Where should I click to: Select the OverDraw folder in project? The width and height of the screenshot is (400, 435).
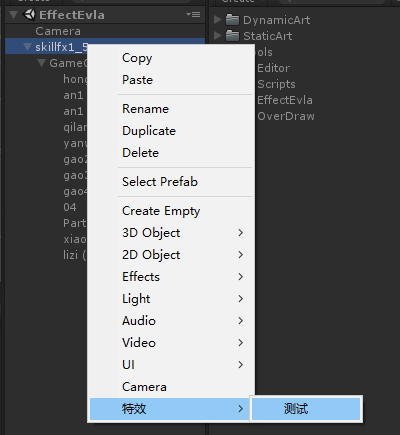tap(286, 116)
